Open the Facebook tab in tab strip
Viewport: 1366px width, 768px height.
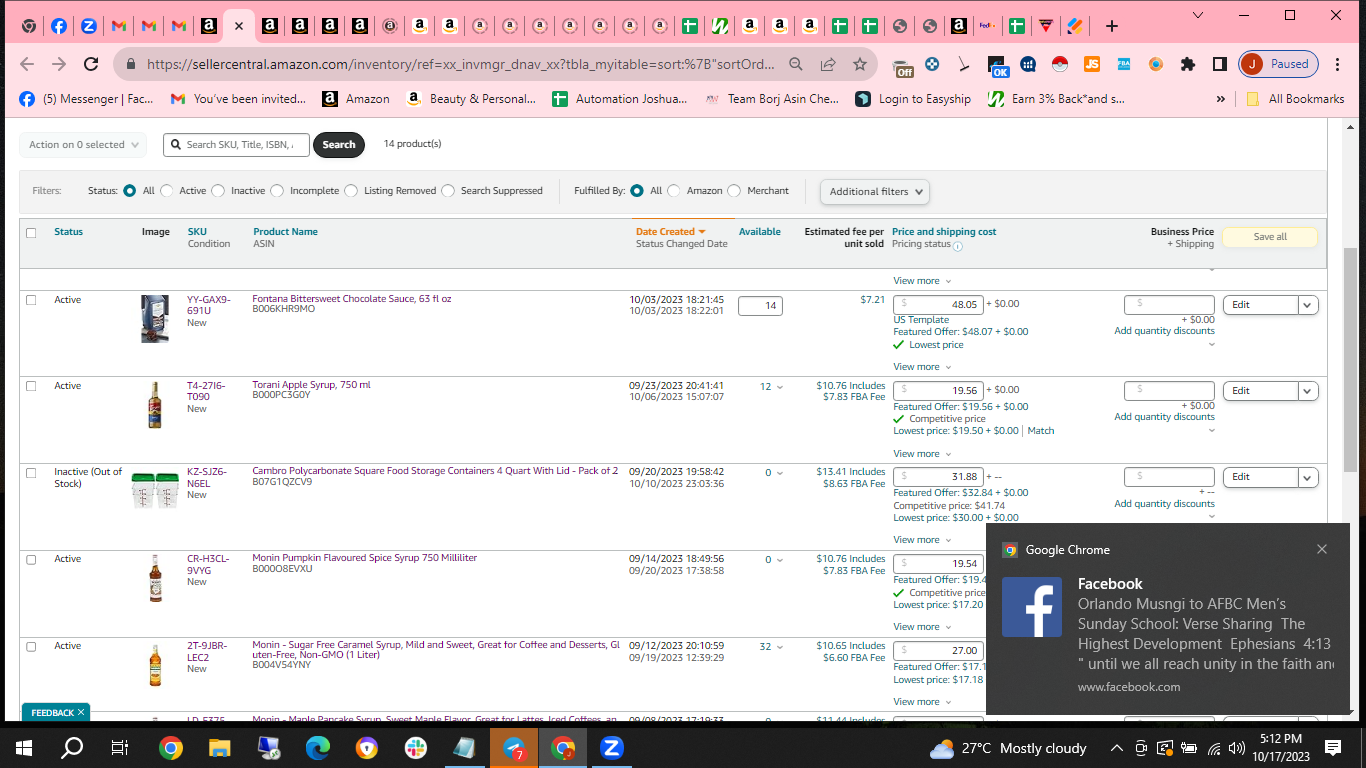(x=58, y=26)
